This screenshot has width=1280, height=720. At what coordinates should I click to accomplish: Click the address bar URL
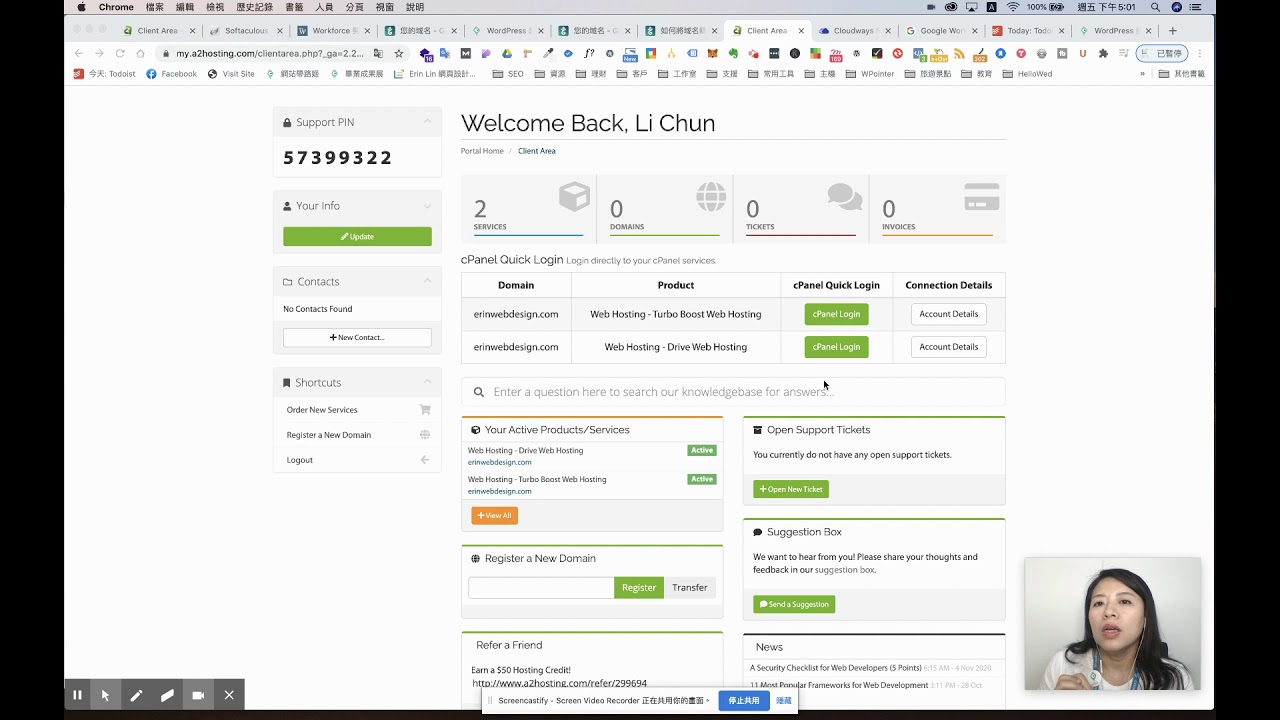(269, 53)
